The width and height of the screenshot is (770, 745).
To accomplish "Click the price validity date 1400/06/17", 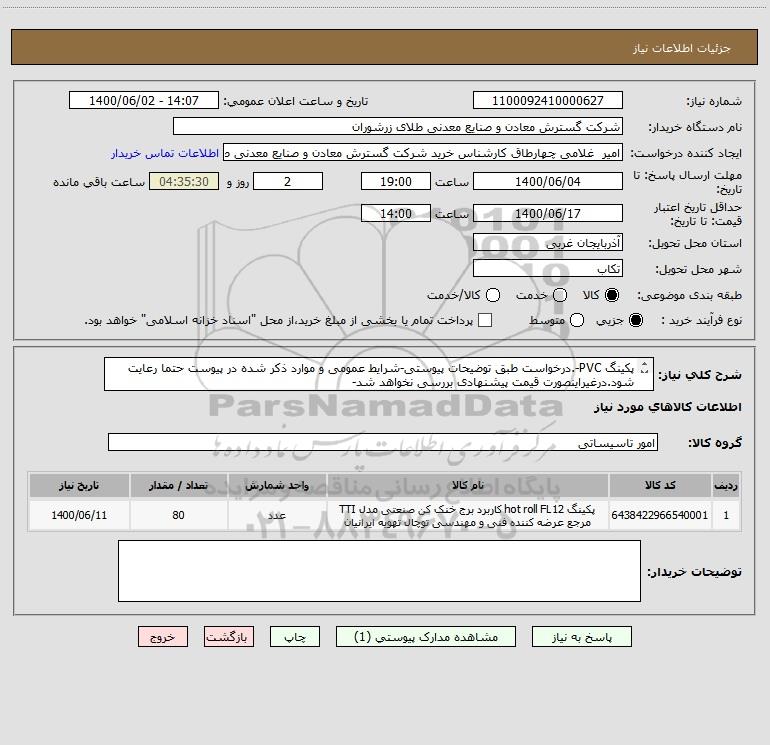I will pyautogui.click(x=548, y=213).
